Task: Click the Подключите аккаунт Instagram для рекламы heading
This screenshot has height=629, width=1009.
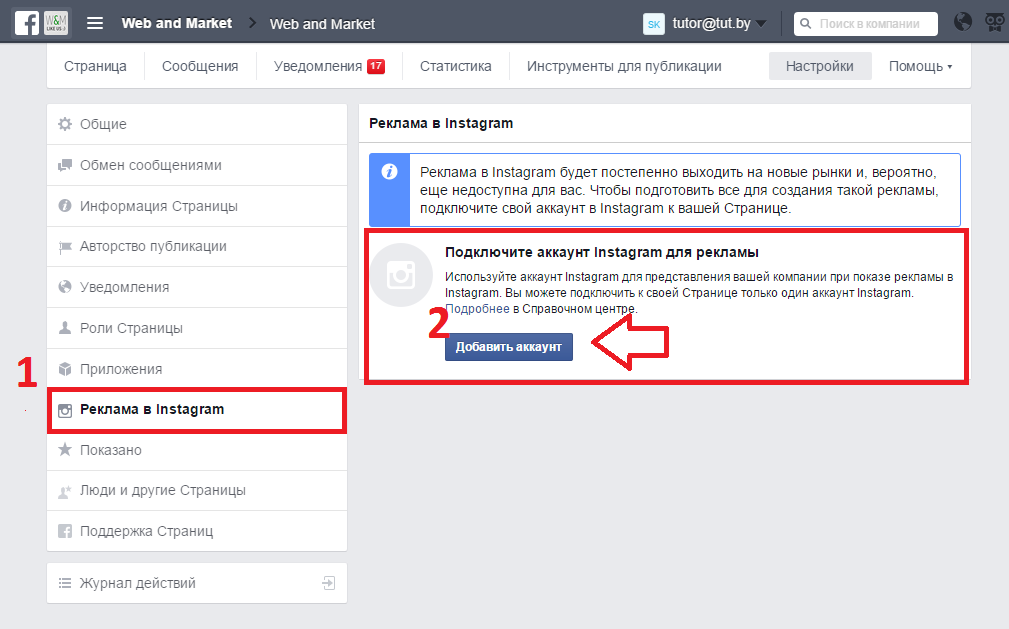Action: coord(602,252)
